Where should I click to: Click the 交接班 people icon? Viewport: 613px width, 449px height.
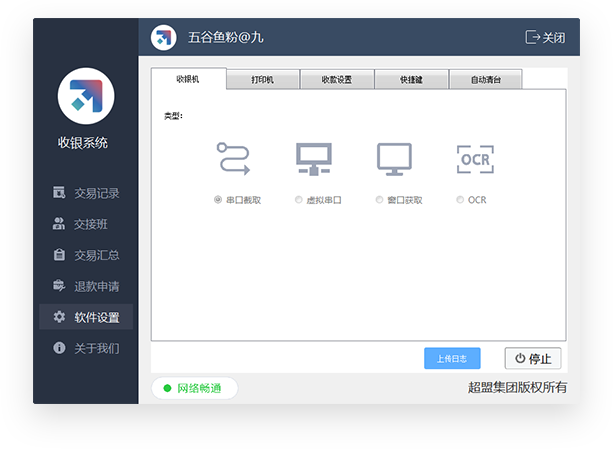tap(59, 224)
